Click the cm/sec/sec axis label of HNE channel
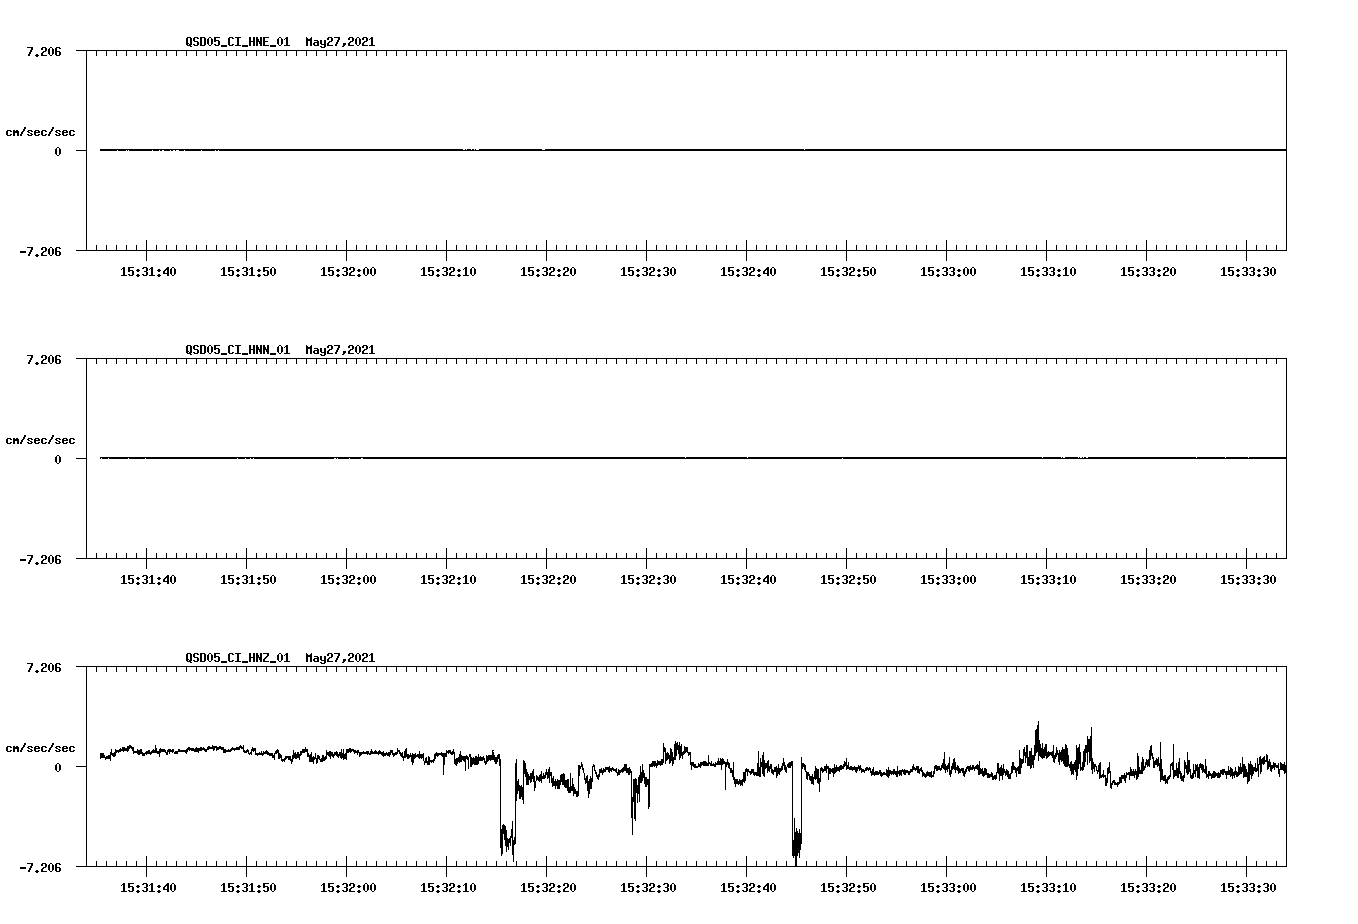Screen dimensions: 1358x924 (x=40, y=131)
